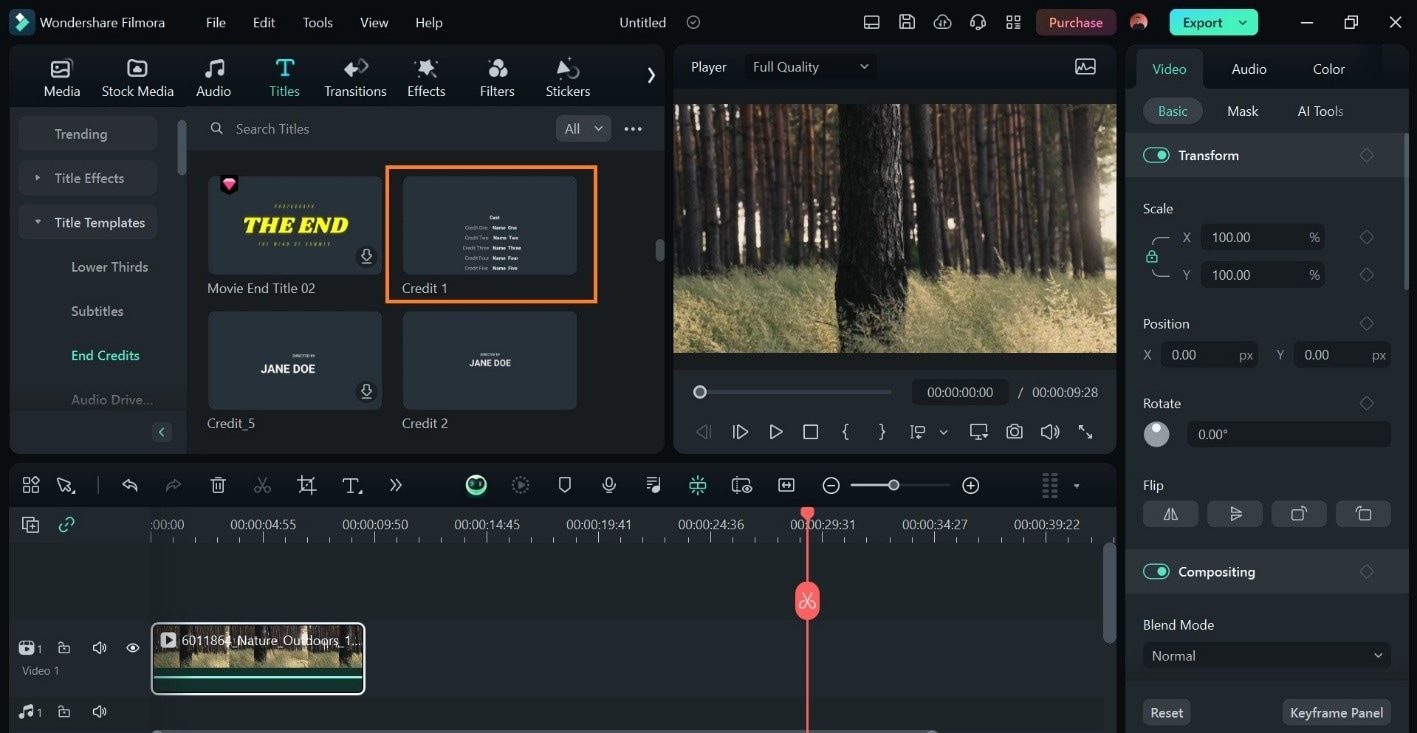This screenshot has height=733, width=1417.
Task: Take a snapshot with the camera icon
Action: click(1014, 432)
